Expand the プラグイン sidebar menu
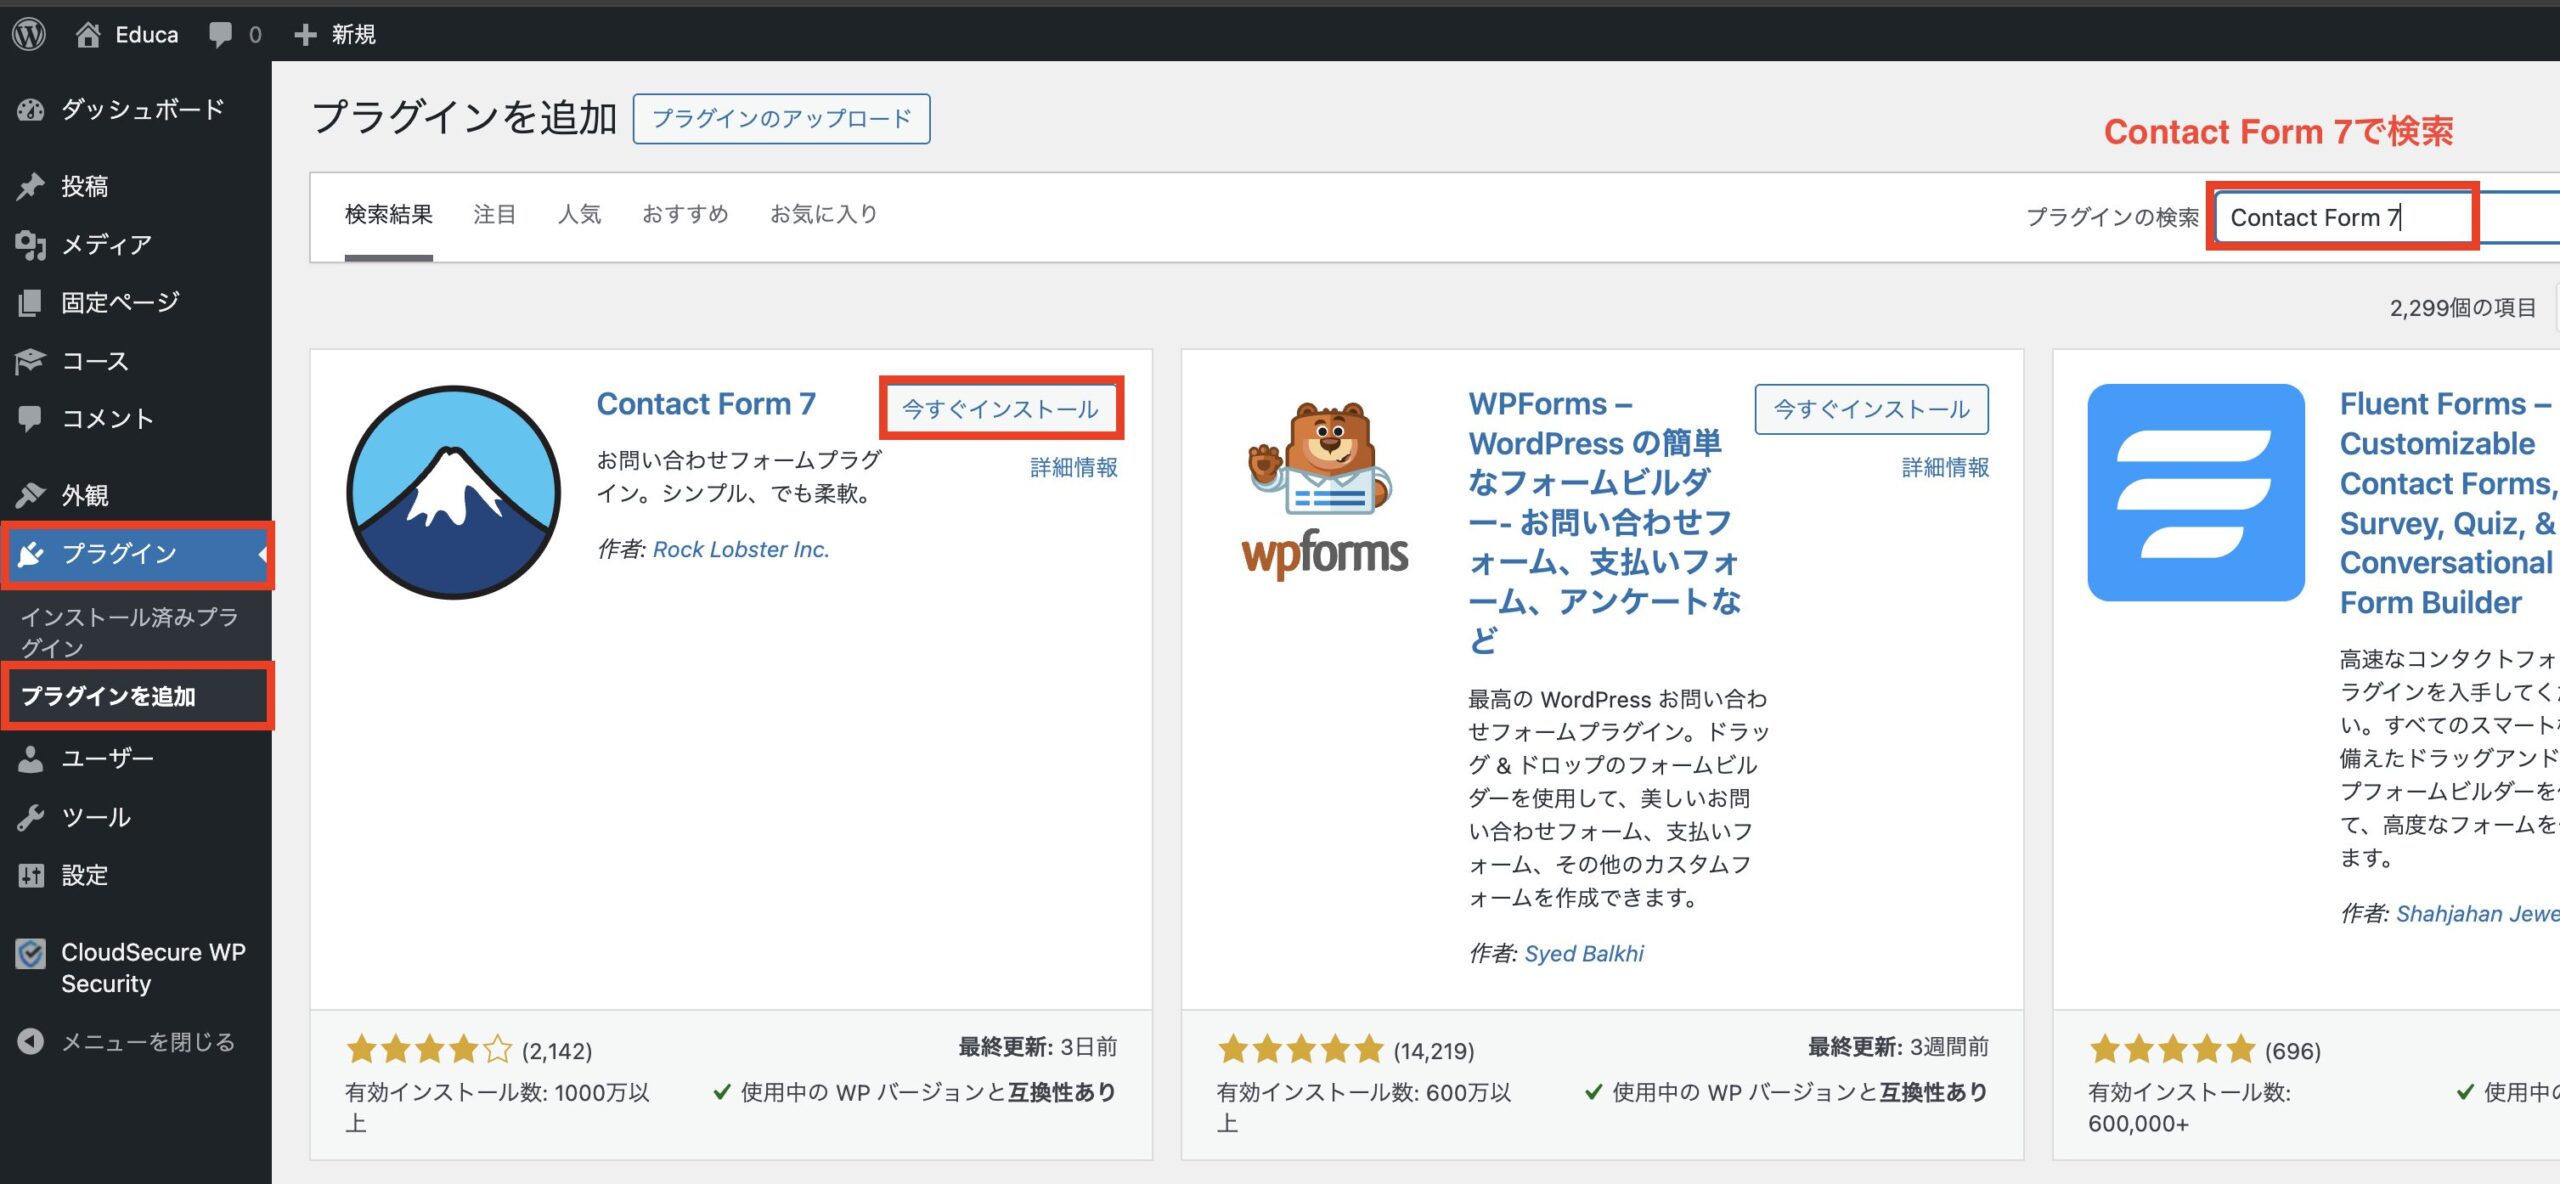The width and height of the screenshot is (2560, 1184). coord(118,553)
